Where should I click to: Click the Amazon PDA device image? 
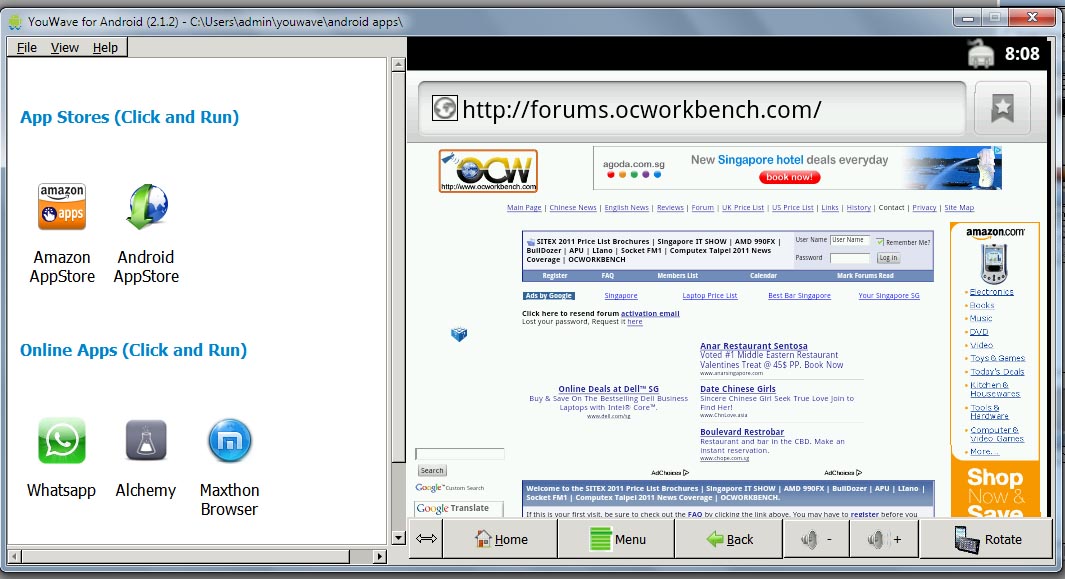point(994,263)
